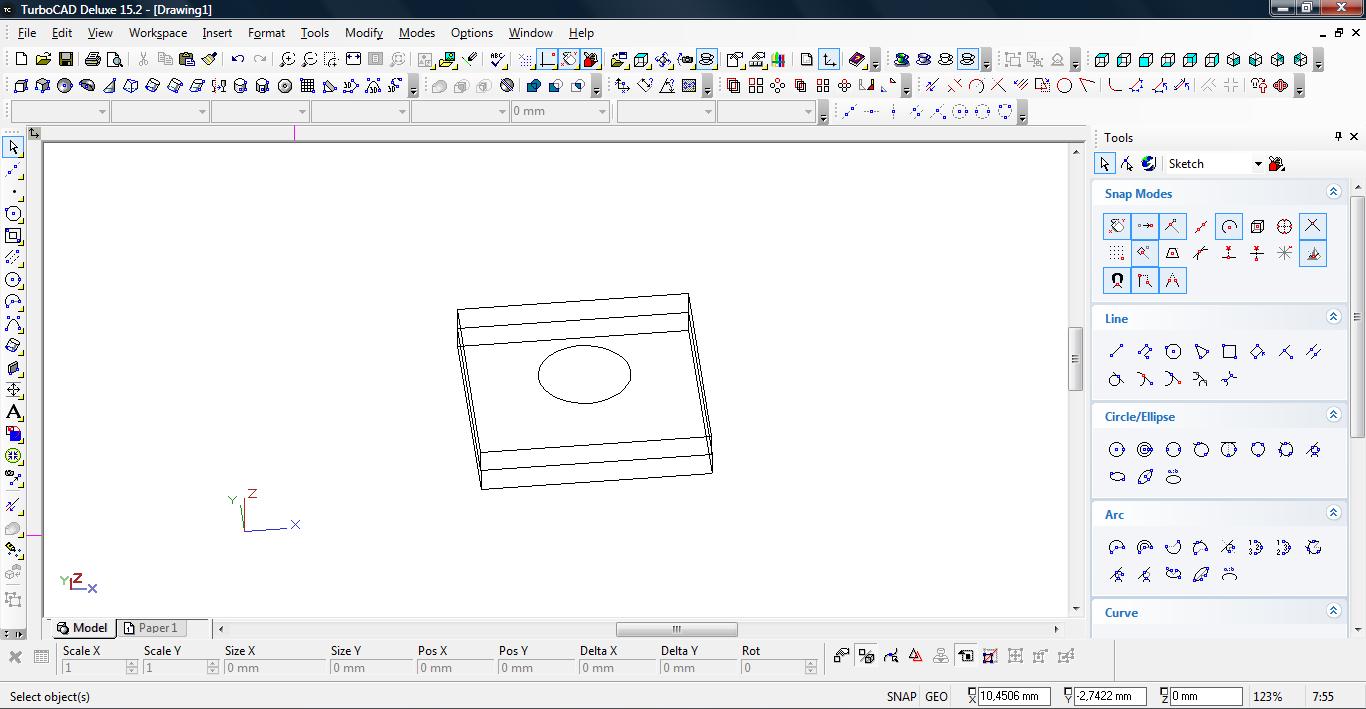Toggle SNAP in the status bar
This screenshot has height=709, width=1366.
coord(900,697)
